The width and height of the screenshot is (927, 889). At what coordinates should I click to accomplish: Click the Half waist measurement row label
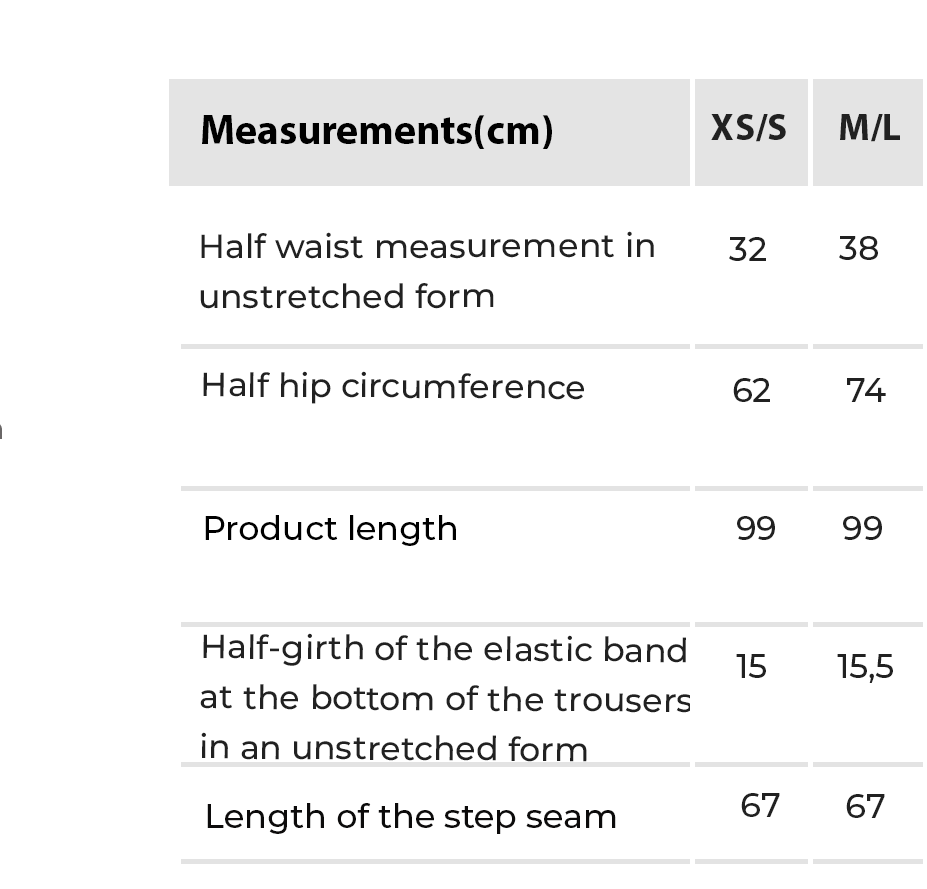[426, 246]
